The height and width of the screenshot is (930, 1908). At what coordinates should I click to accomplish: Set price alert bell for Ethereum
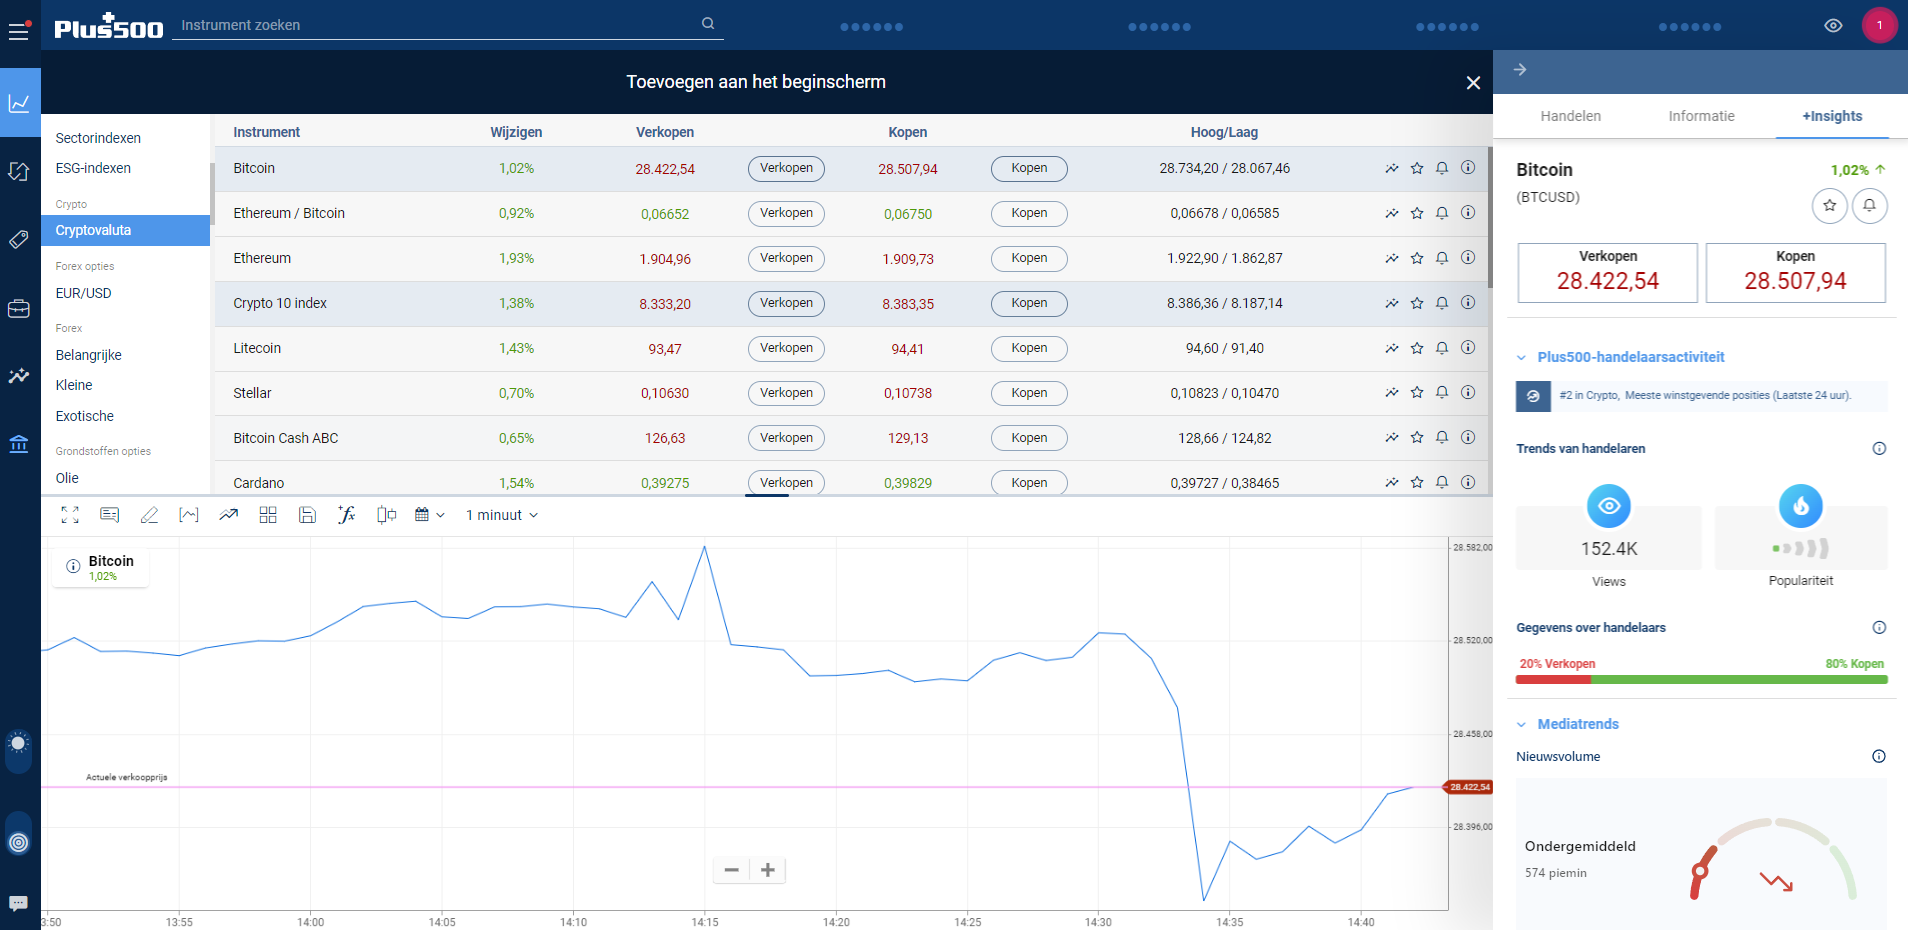click(1441, 258)
